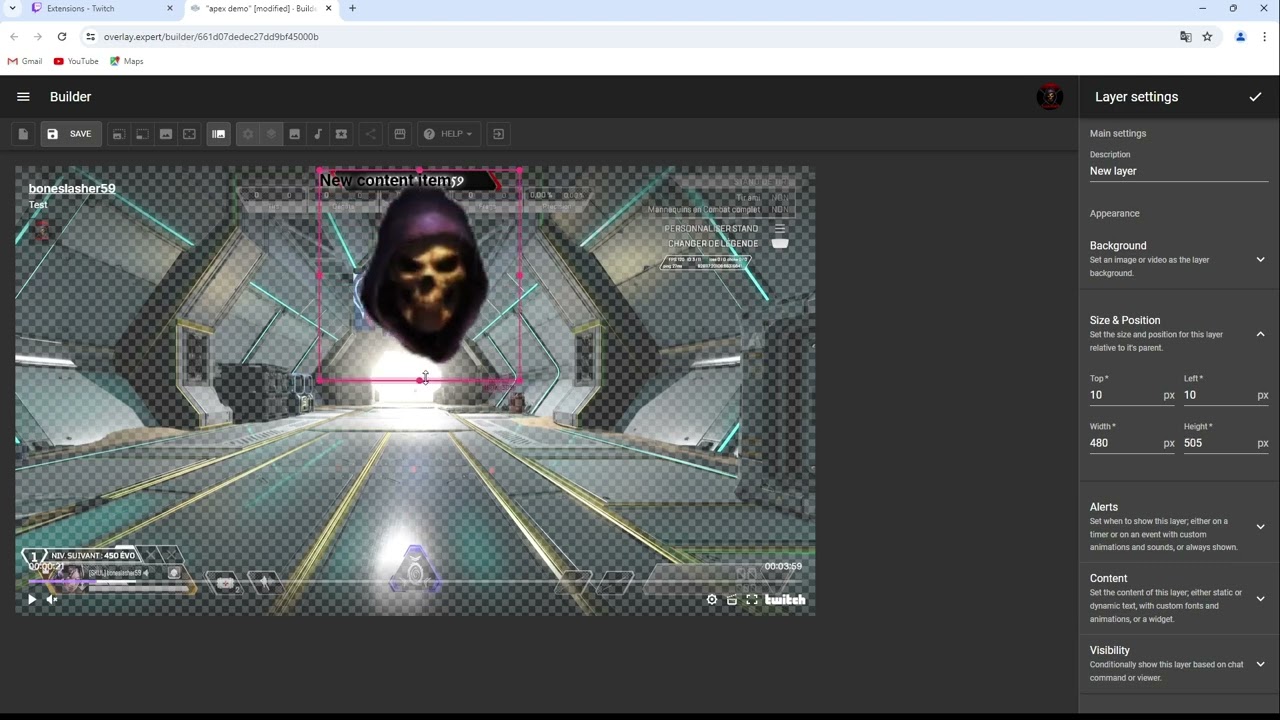Open the hamburger navigation menu

click(23, 97)
